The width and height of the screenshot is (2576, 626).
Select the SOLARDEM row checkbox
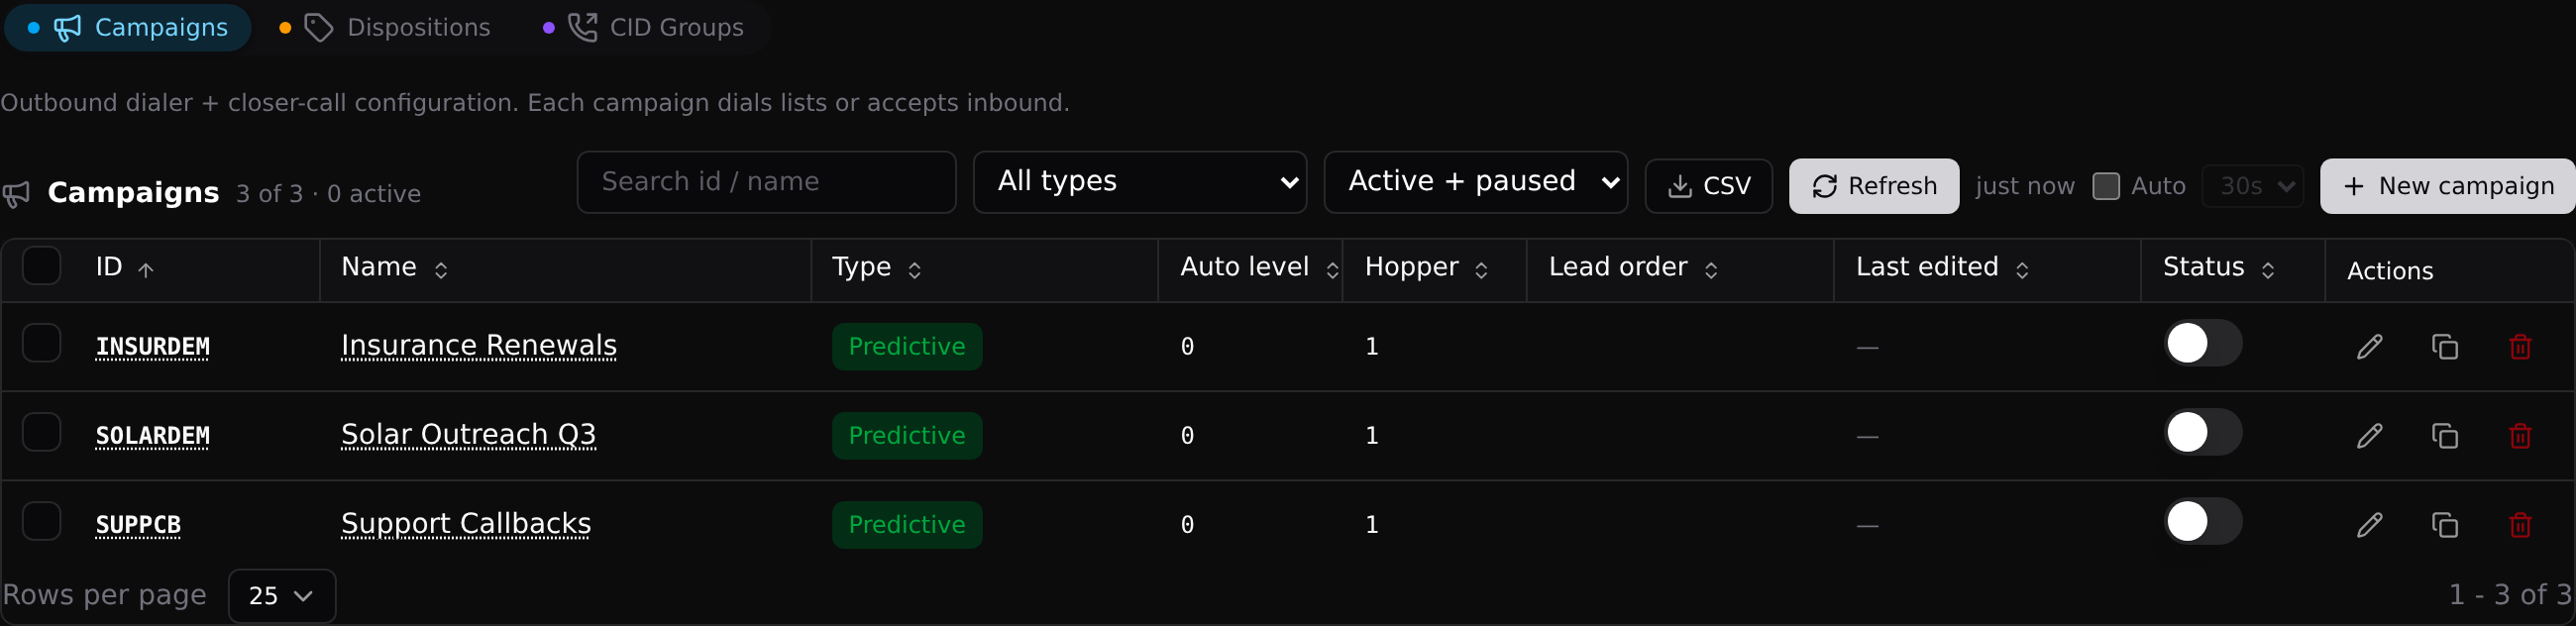41,432
